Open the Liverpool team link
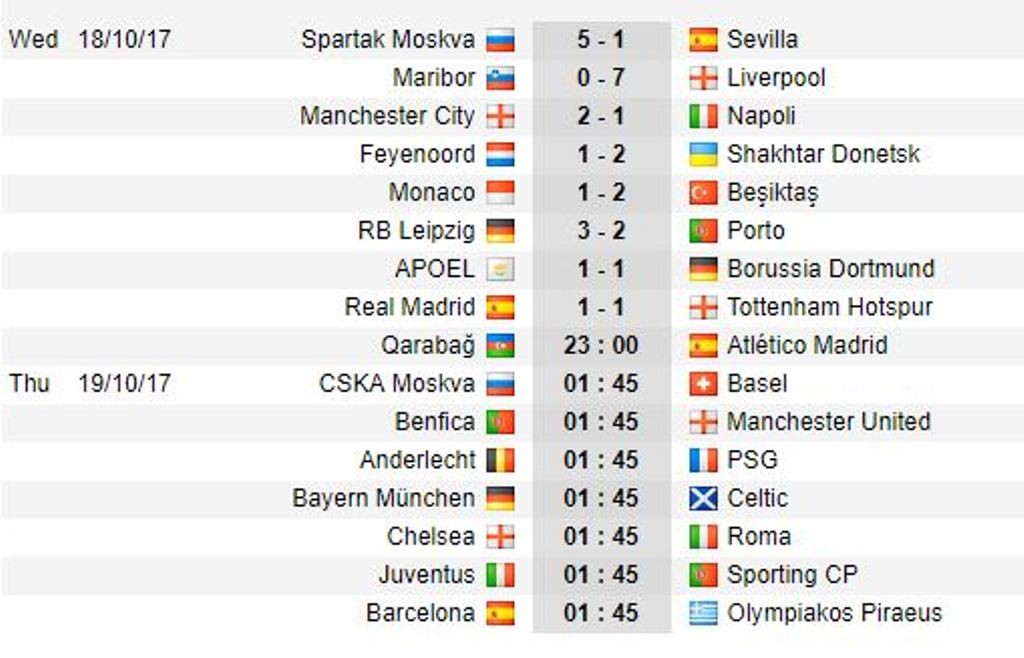Viewport: 1024px width, 658px height. tap(776, 78)
